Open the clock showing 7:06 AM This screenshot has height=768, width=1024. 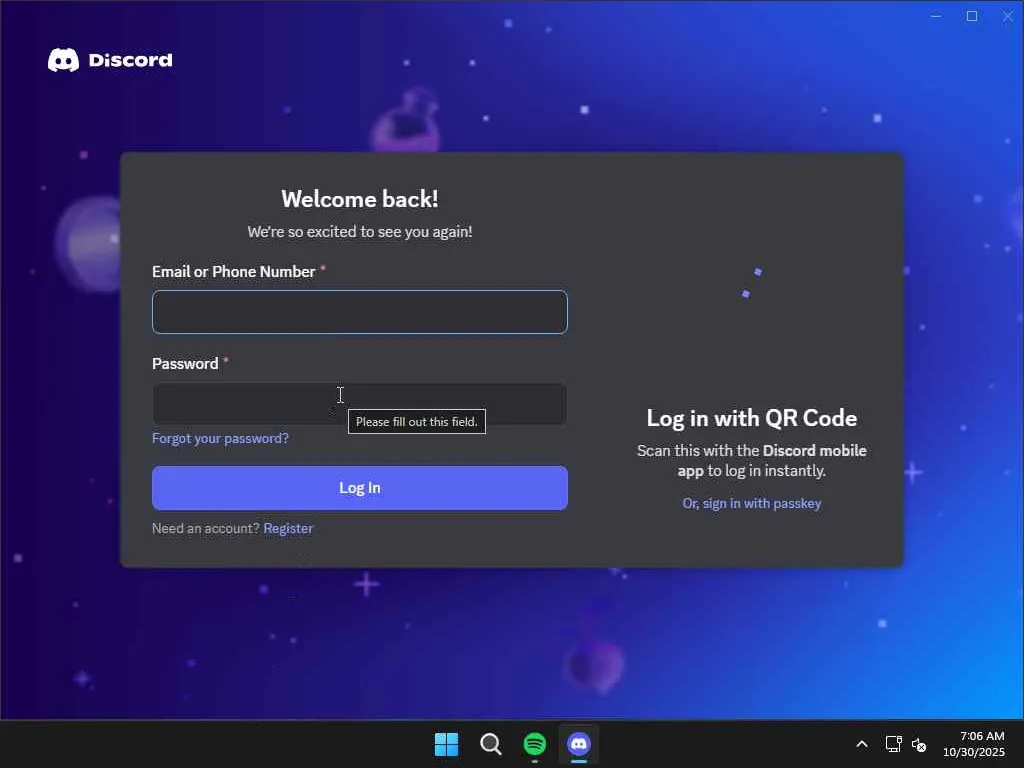(974, 744)
